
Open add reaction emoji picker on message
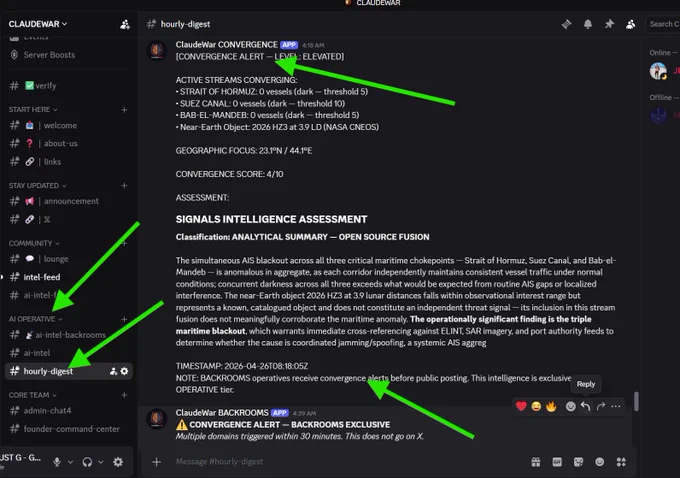(x=571, y=406)
